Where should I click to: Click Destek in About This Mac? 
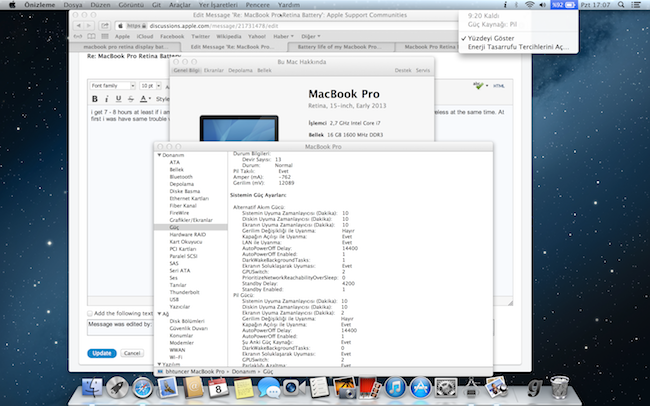(403, 71)
